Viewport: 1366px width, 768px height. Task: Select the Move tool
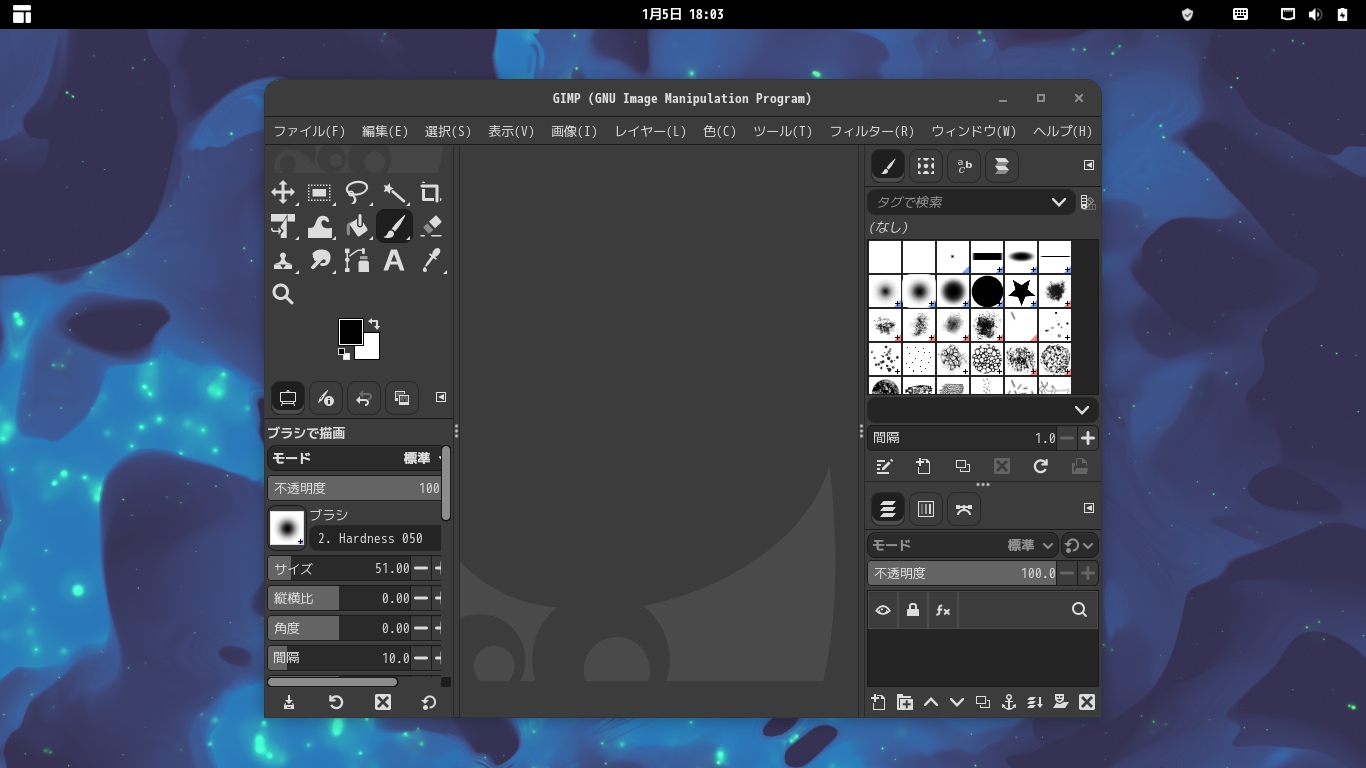coord(283,193)
